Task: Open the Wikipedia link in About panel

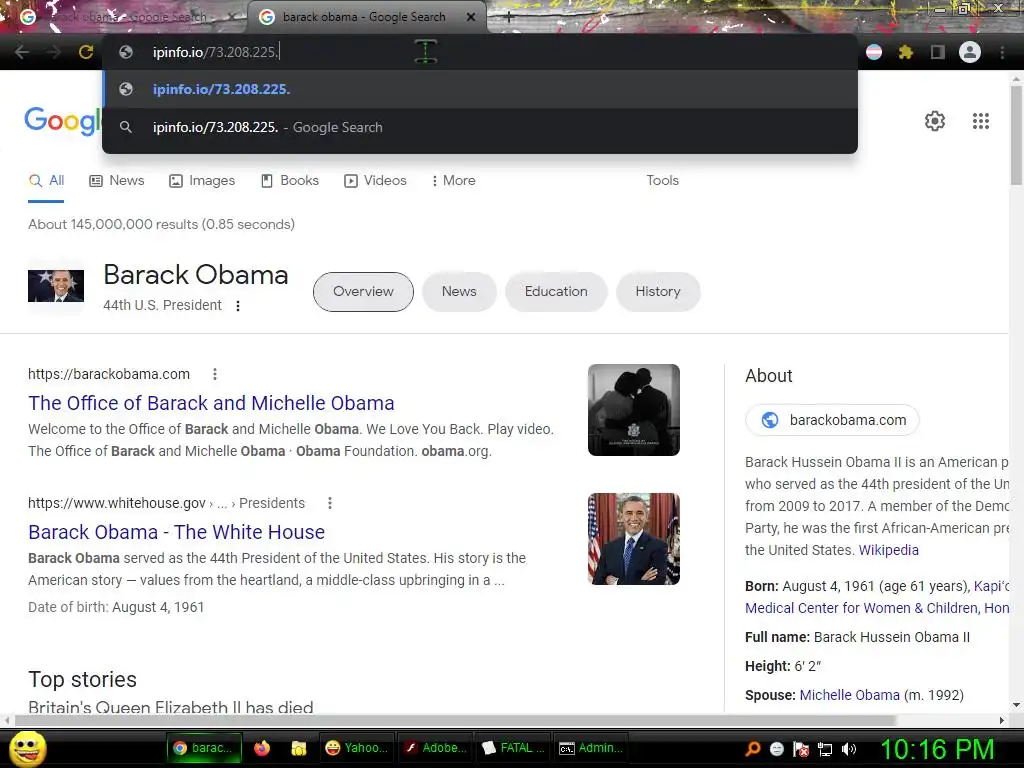Action: 888,550
